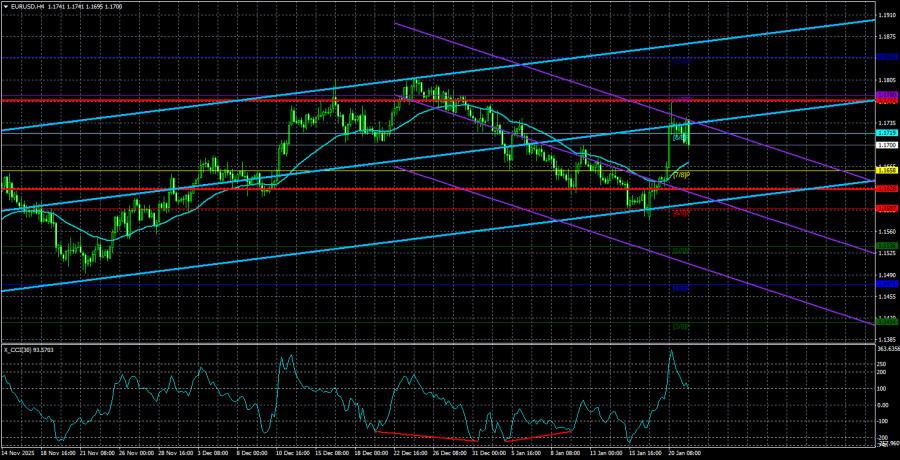Click the triangle arrow beside EURUSD,H4 title
Screen dimensions: 900x460
(5, 5)
